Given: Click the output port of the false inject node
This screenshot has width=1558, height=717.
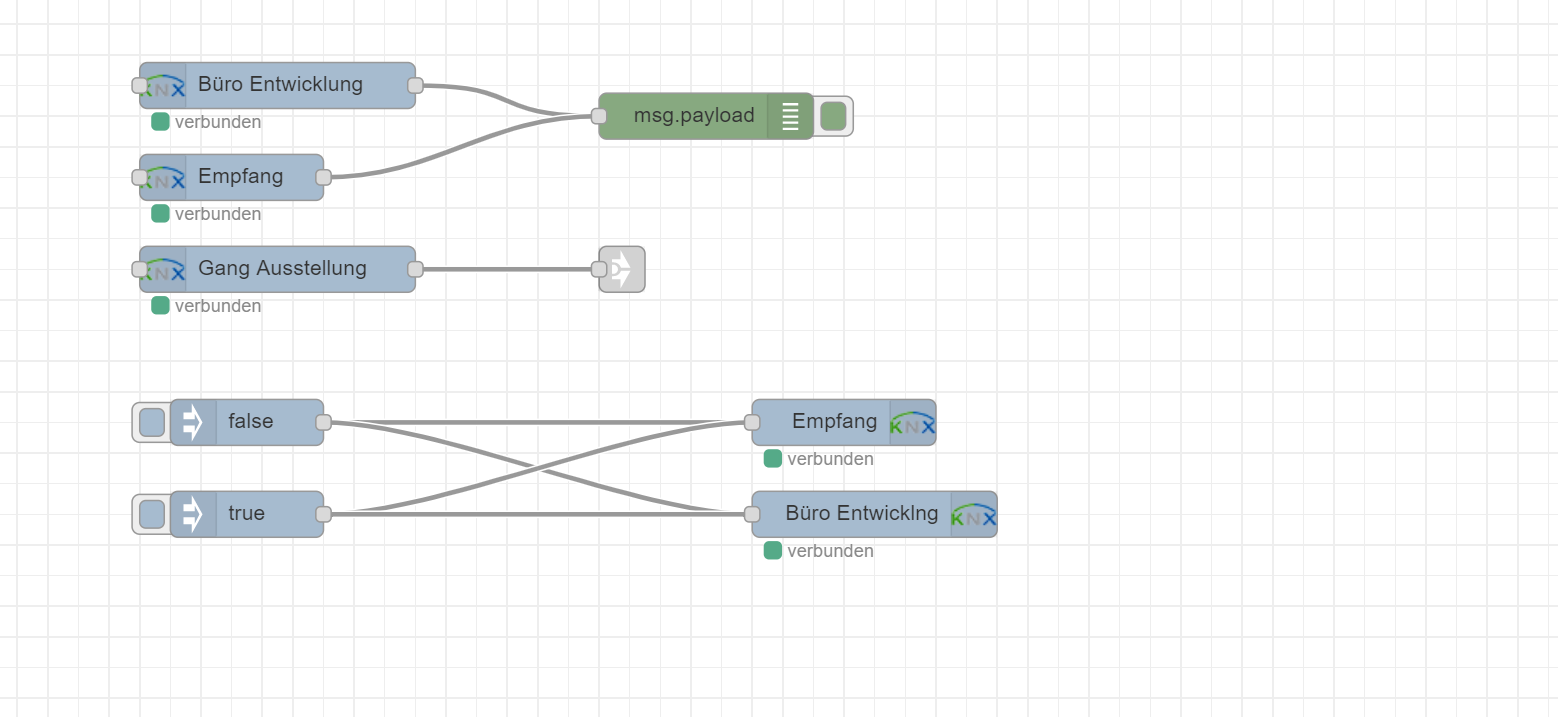Looking at the screenshot, I should click(323, 423).
